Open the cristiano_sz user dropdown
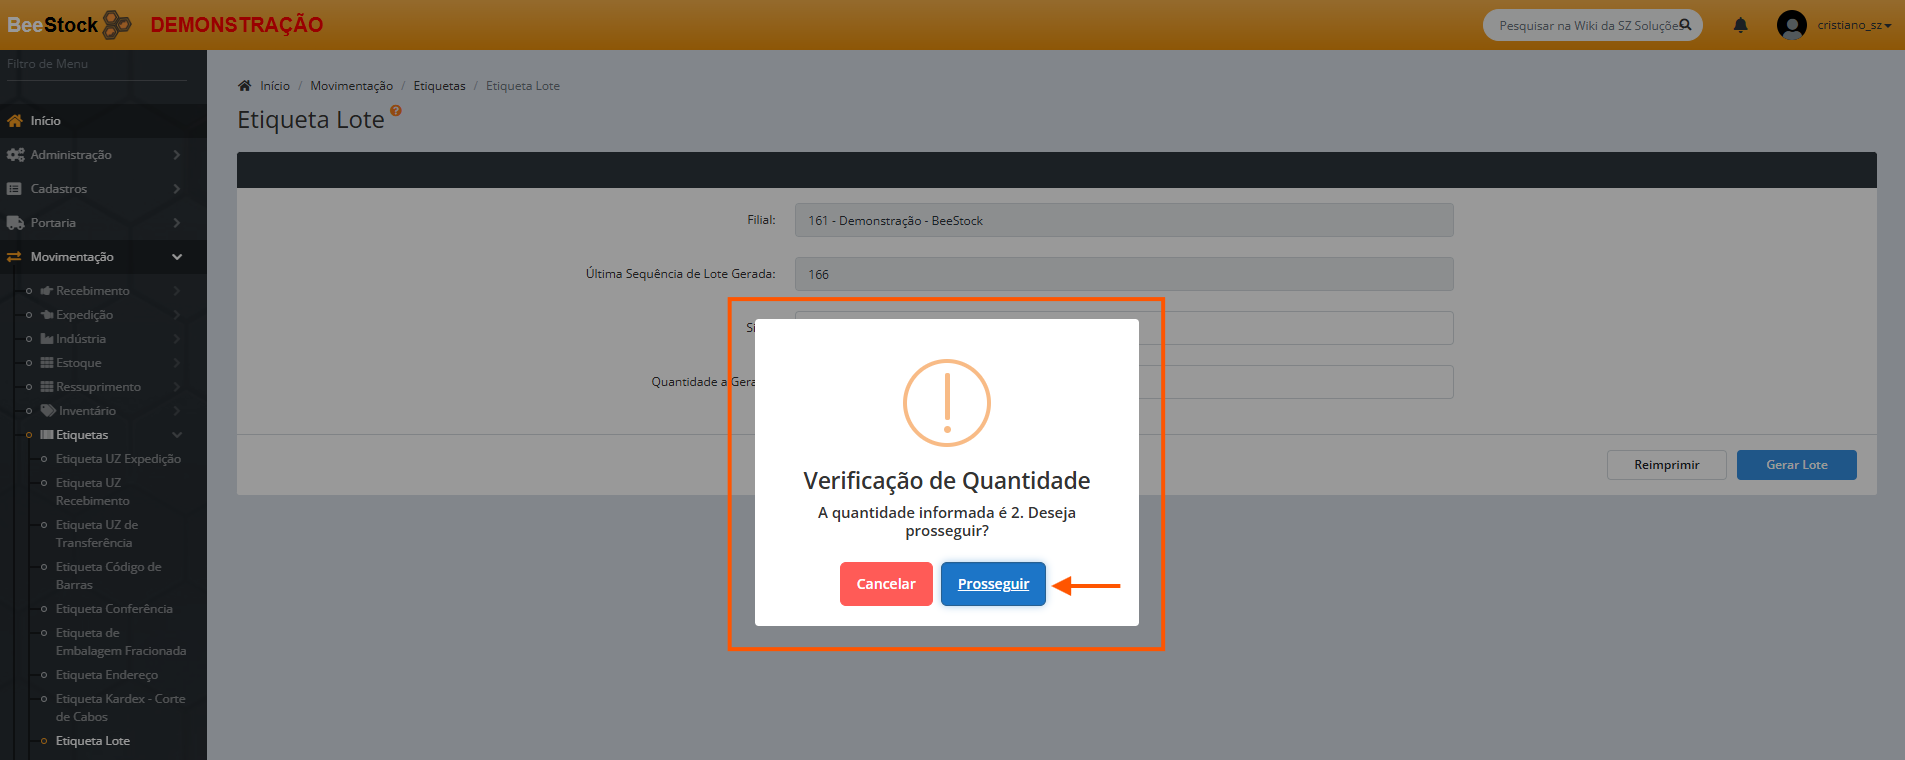 (1854, 25)
